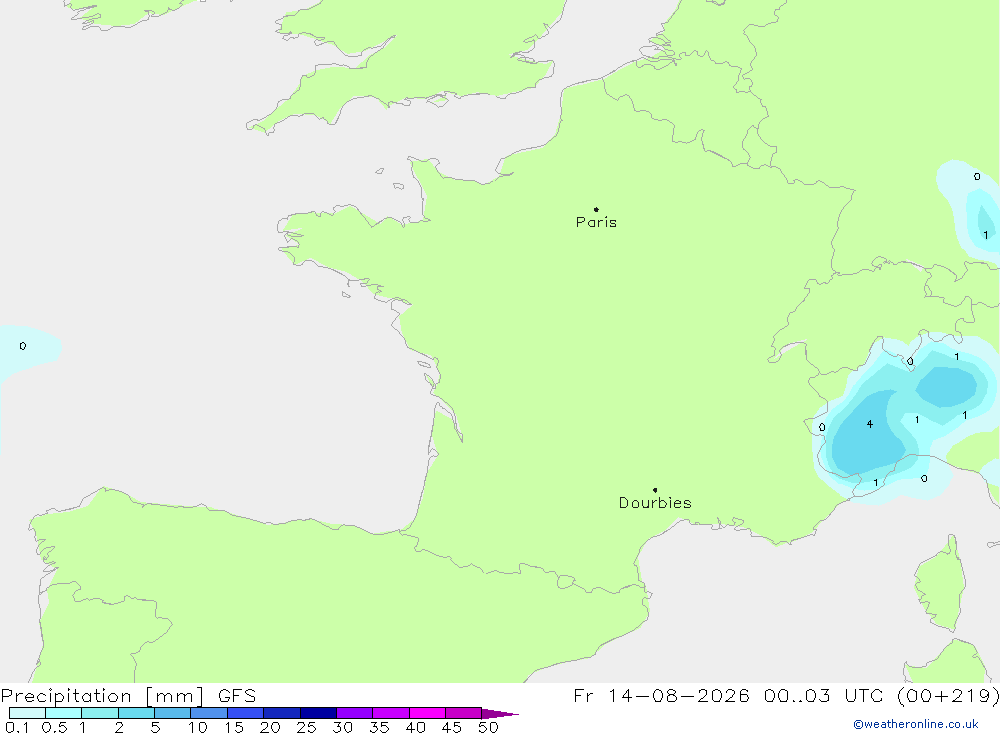Click the legend tick label '2'
This screenshot has height=733, width=1000.
[119, 727]
